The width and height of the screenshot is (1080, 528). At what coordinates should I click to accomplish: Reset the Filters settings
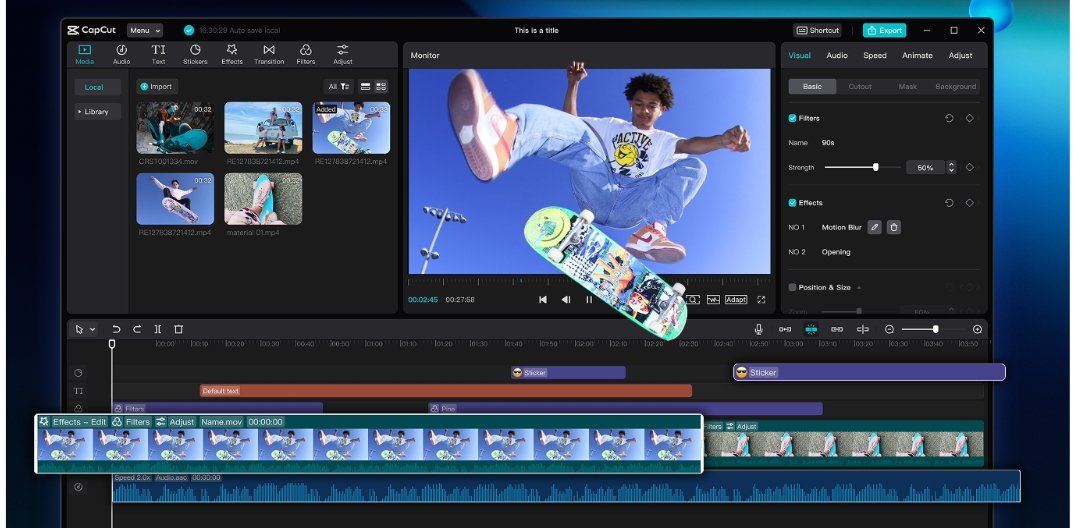949,118
